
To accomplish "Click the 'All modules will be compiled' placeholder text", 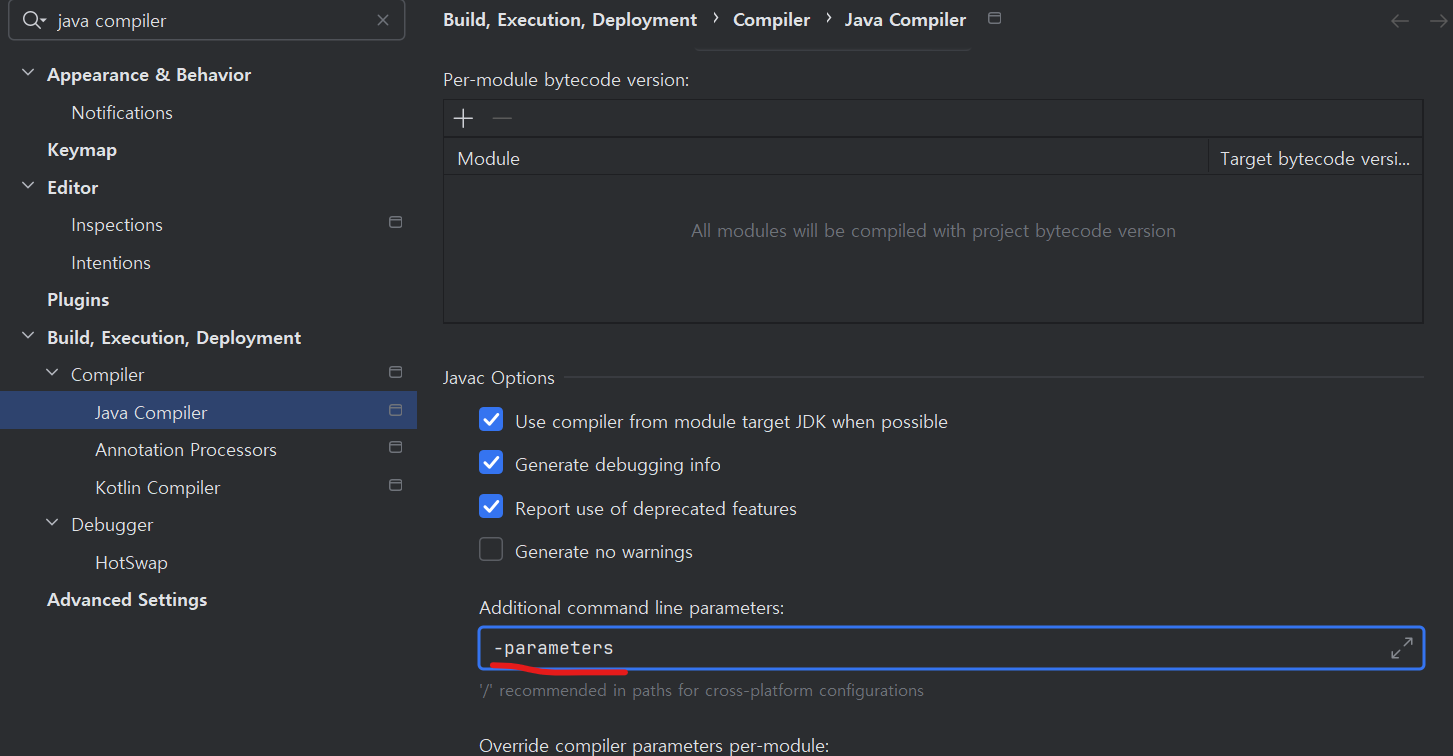I will coord(933,231).
